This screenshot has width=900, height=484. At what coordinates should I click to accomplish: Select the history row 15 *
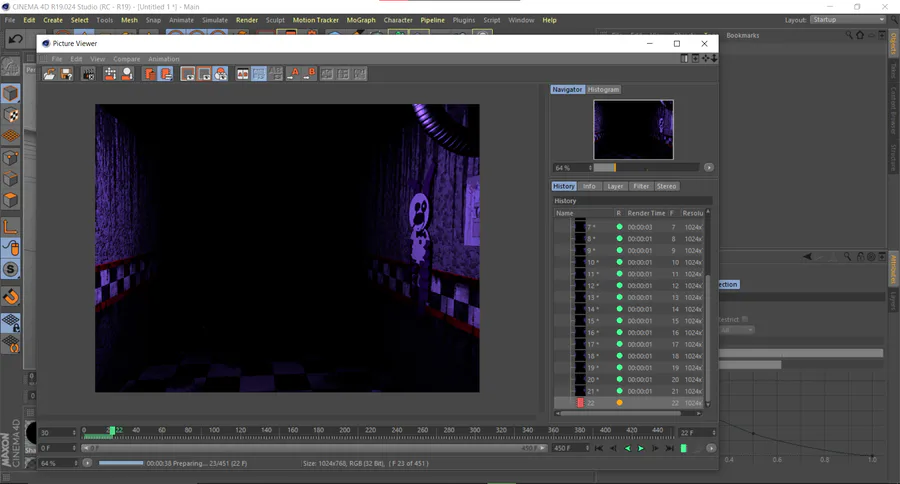pos(628,321)
